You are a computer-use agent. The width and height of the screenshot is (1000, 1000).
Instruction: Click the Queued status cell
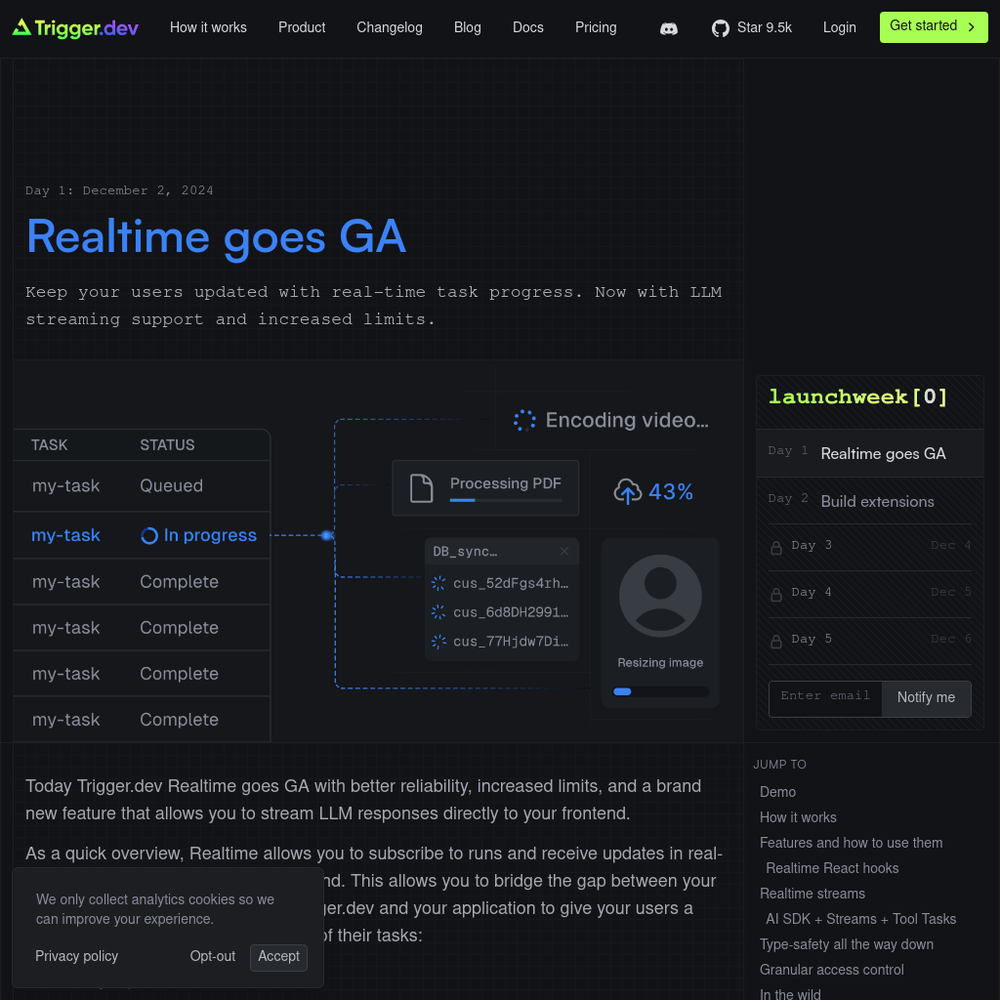point(172,486)
